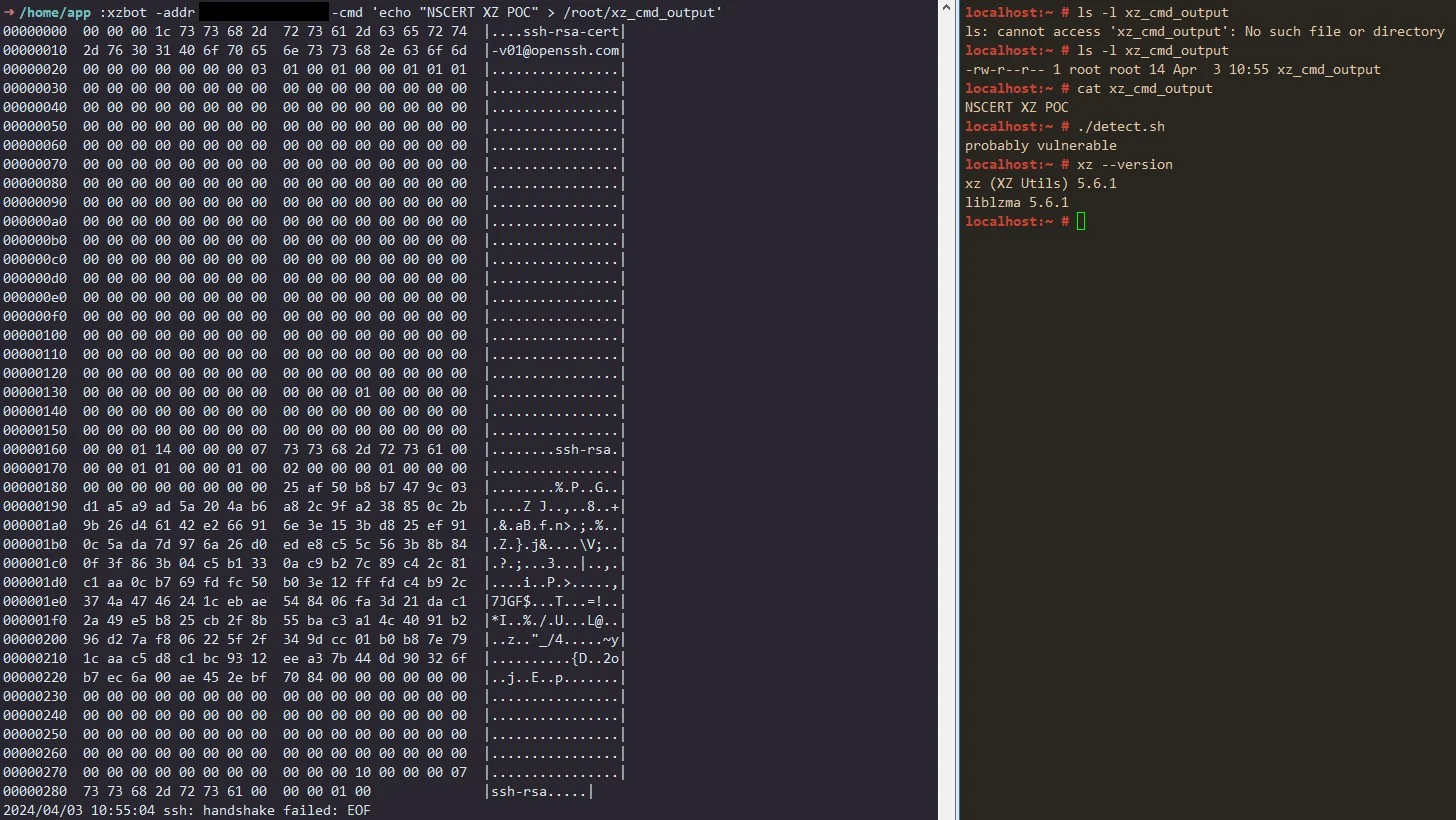Click hex dump offset 00000190
This screenshot has height=820, width=1456.
(35, 506)
